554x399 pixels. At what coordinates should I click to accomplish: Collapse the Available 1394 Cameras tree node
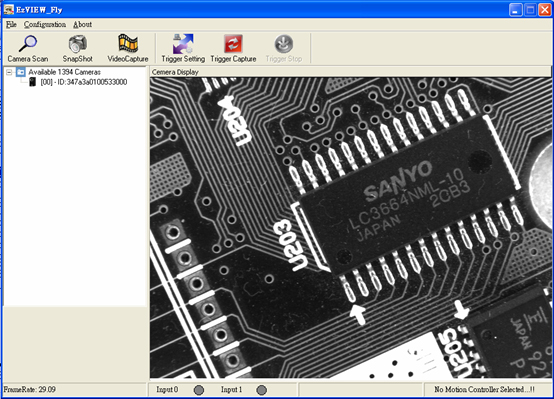pos(9,72)
